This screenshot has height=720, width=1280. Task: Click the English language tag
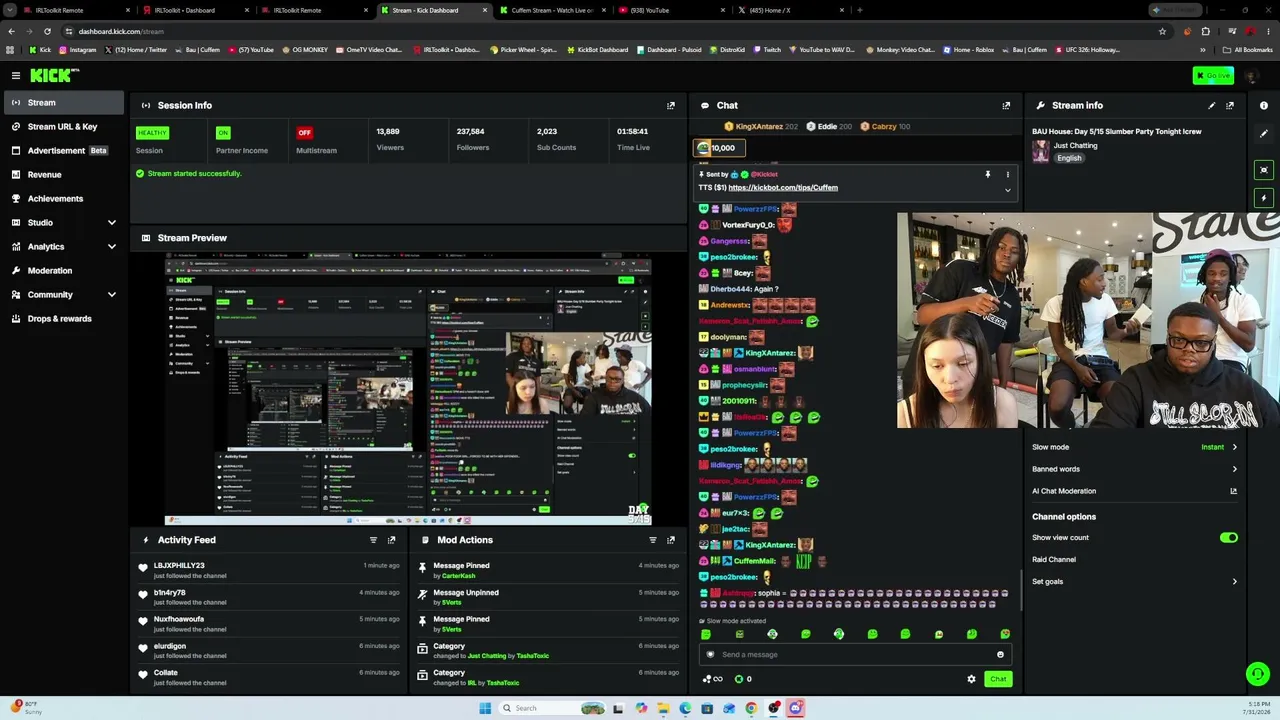click(x=1069, y=158)
